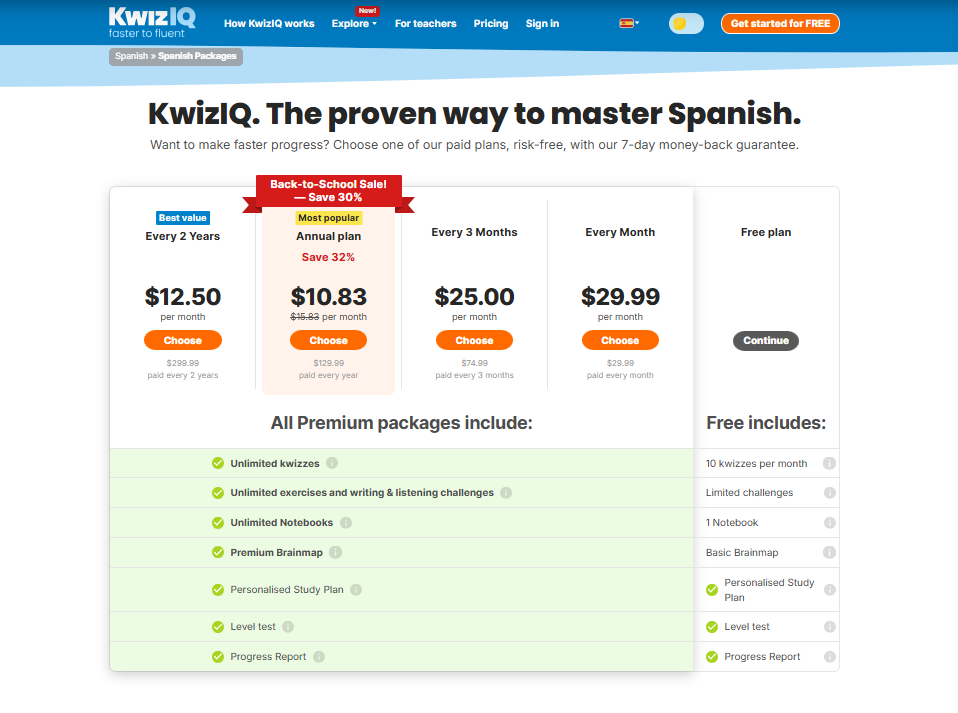Image resolution: width=958 pixels, height=713 pixels.
Task: Expand the Explore menu
Action: [x=354, y=23]
